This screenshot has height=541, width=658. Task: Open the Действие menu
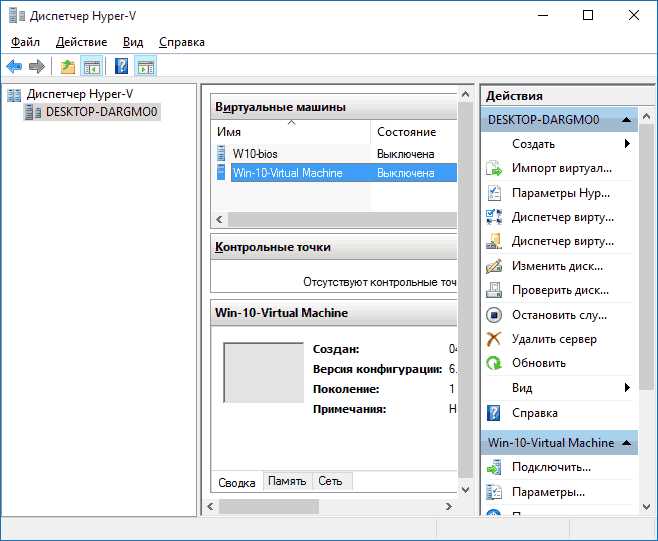pos(81,42)
